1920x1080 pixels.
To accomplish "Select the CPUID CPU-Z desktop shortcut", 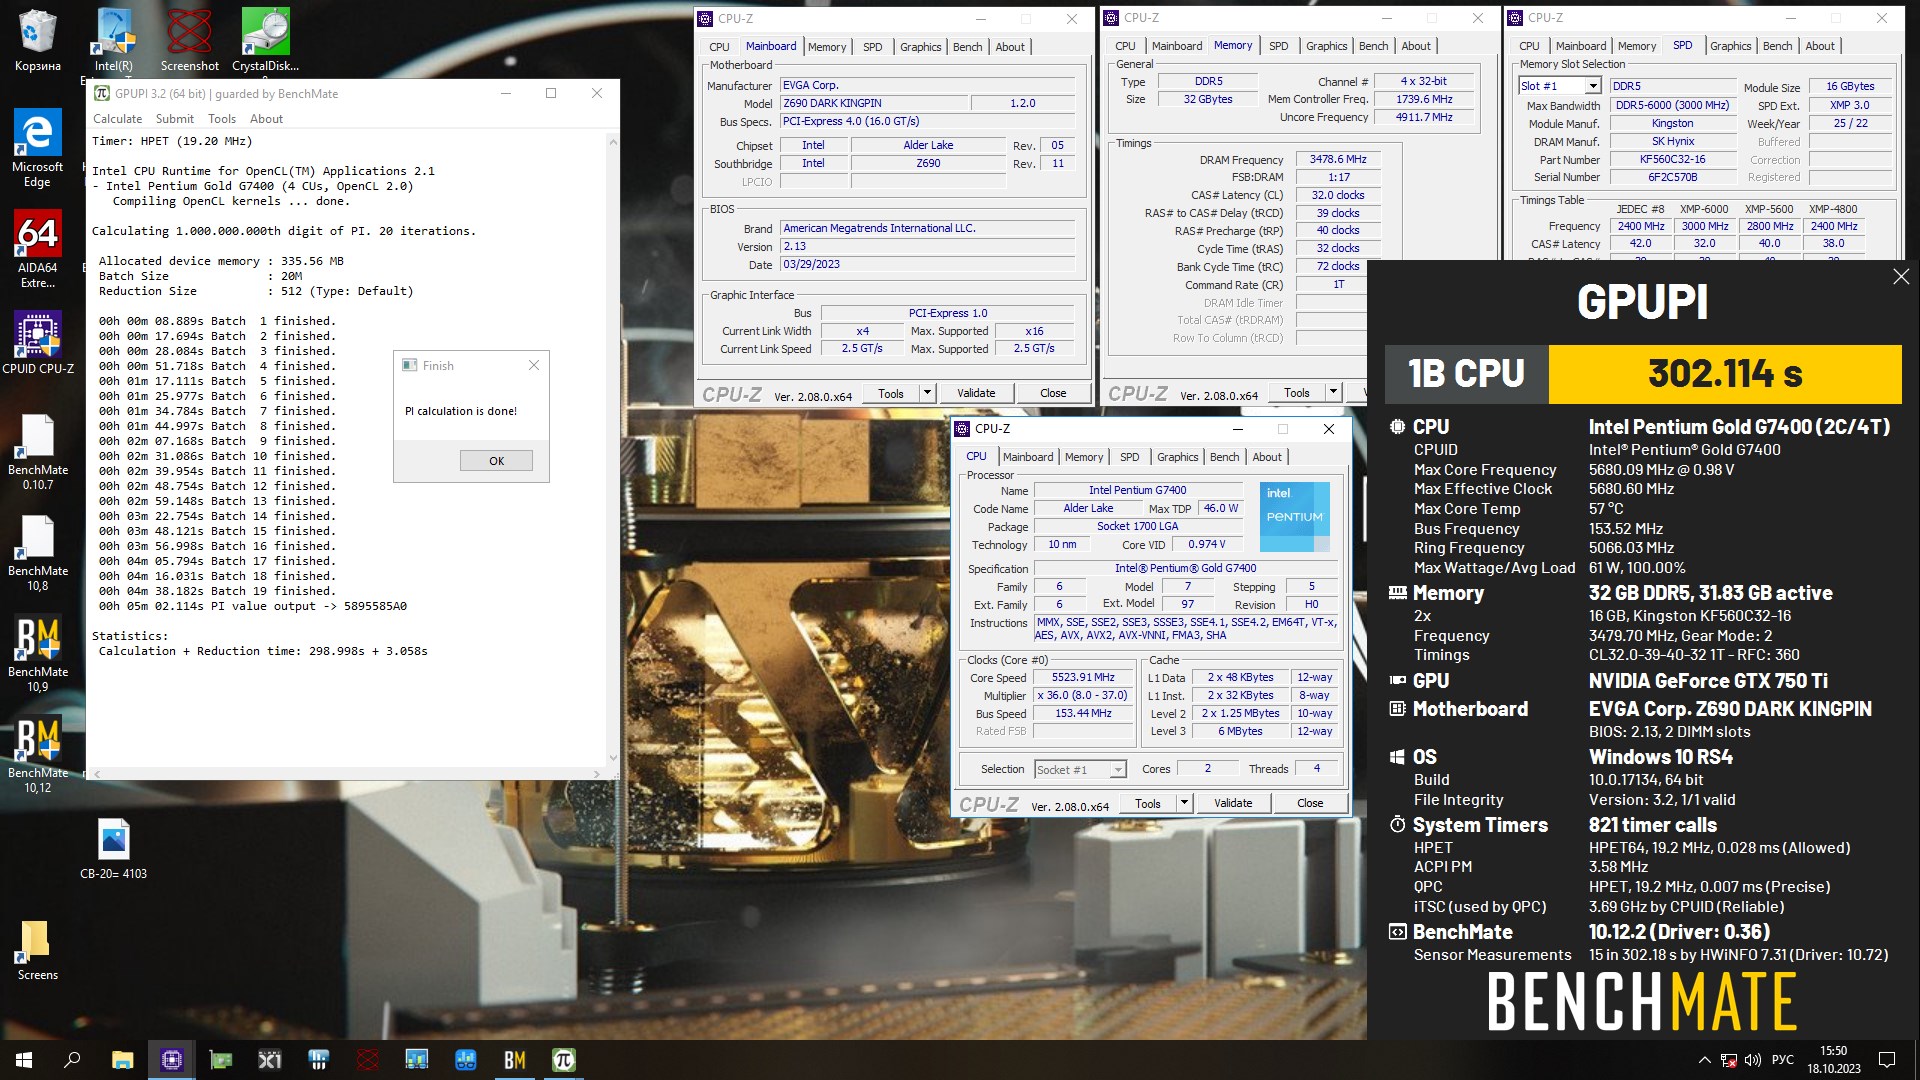I will tap(37, 342).
